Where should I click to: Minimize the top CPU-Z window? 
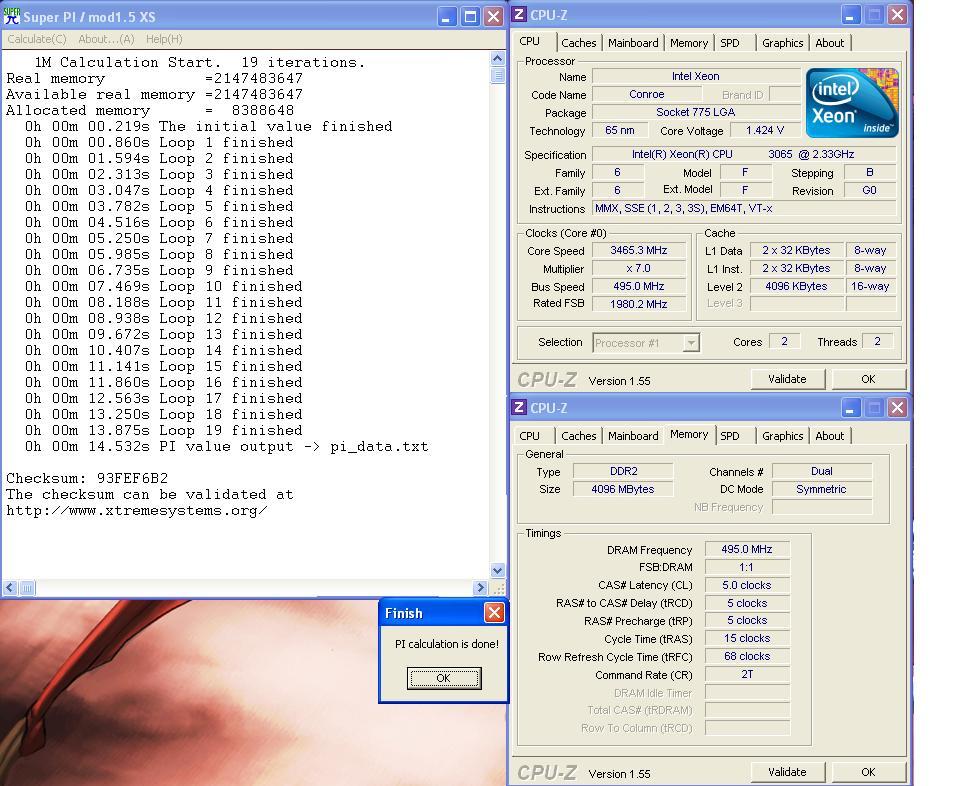tap(850, 15)
